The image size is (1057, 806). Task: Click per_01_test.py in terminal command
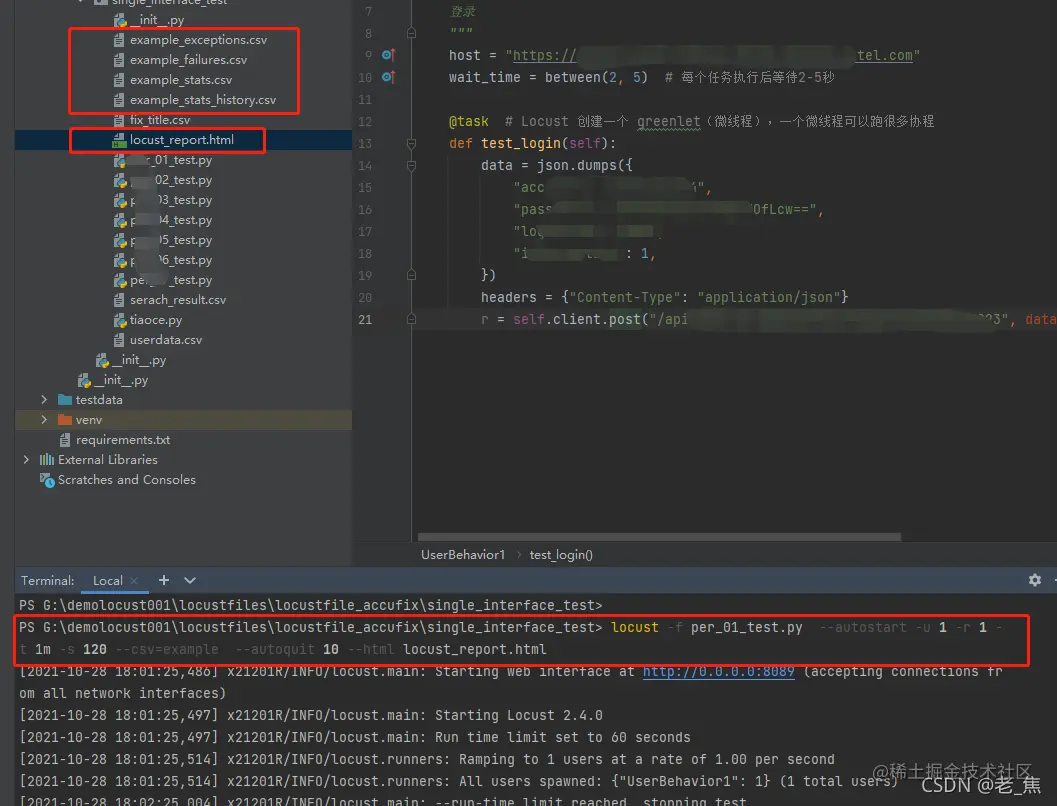click(x=746, y=627)
